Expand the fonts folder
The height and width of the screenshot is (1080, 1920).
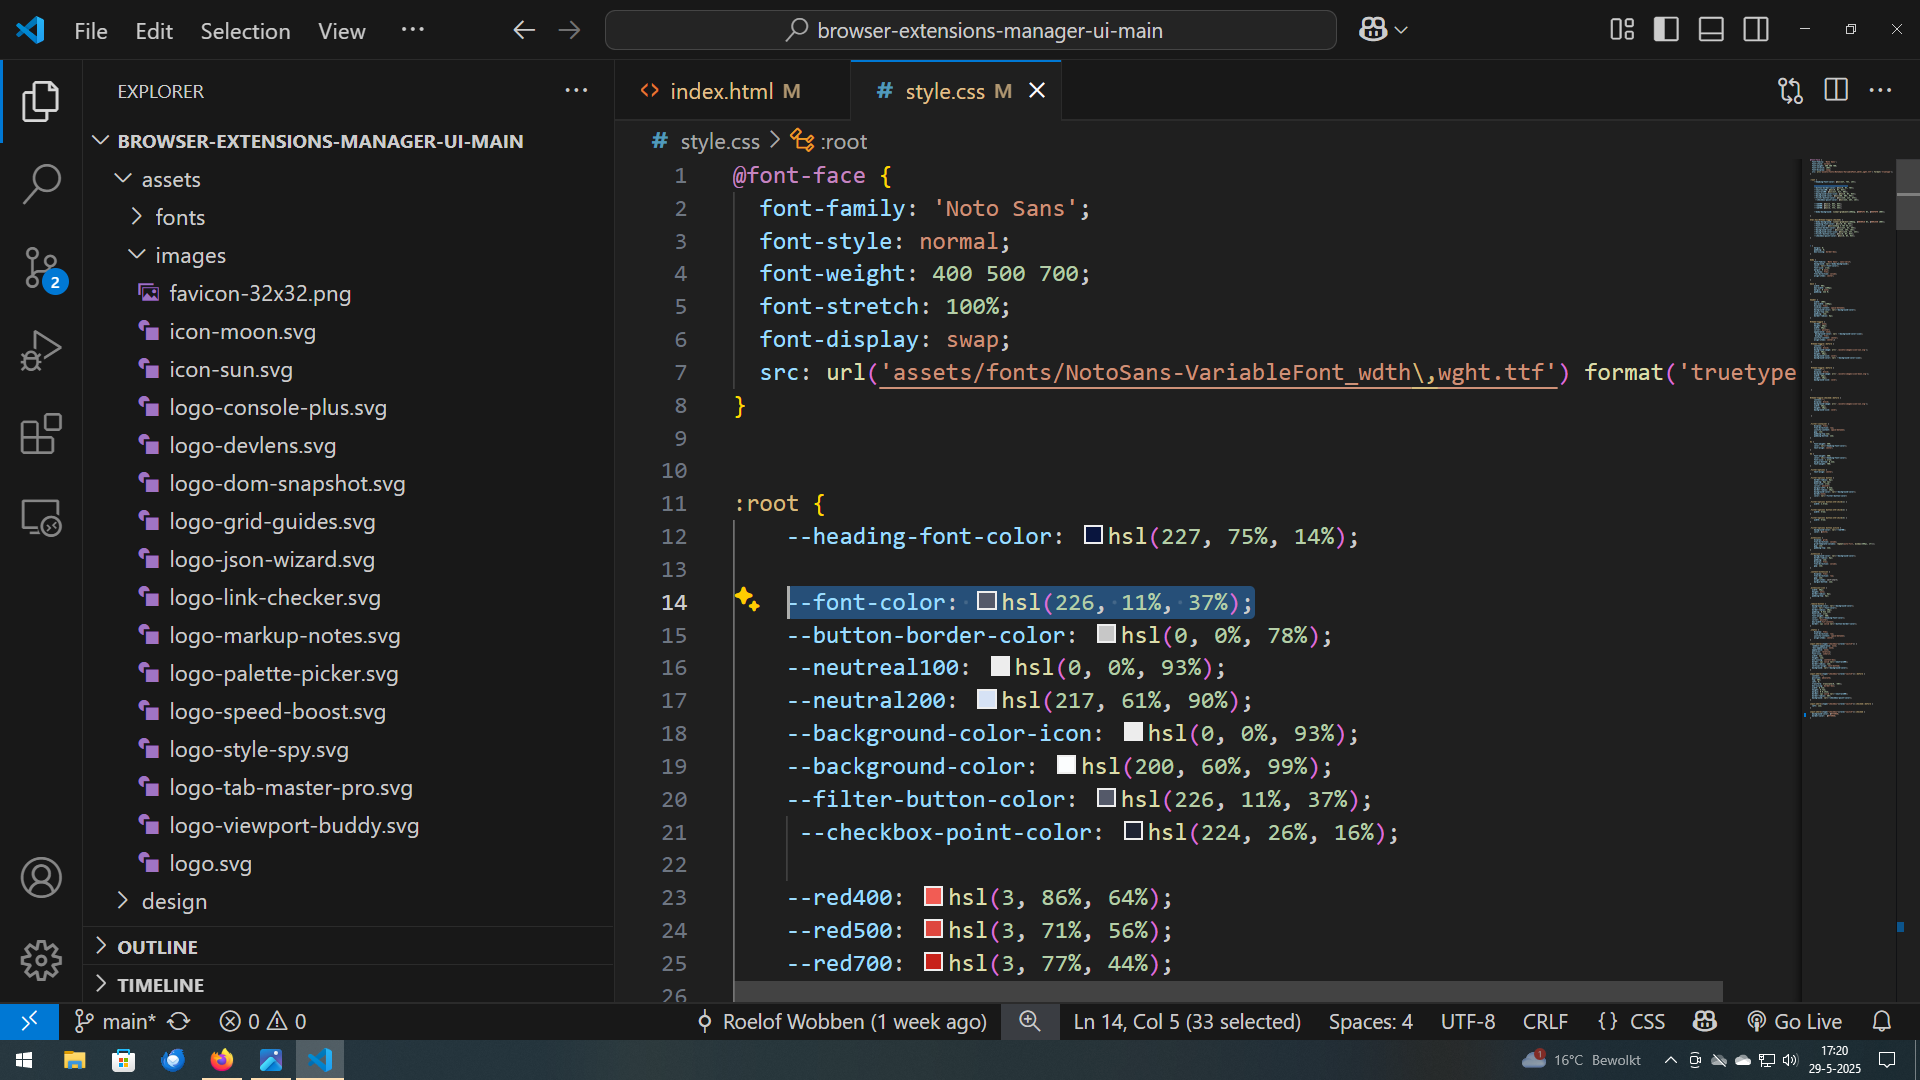point(180,217)
